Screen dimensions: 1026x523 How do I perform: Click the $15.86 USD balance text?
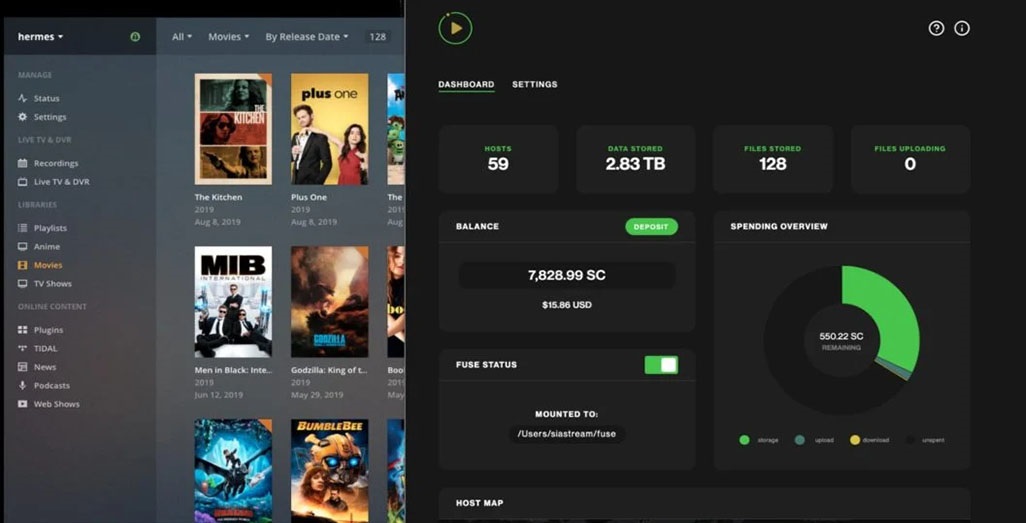point(567,305)
